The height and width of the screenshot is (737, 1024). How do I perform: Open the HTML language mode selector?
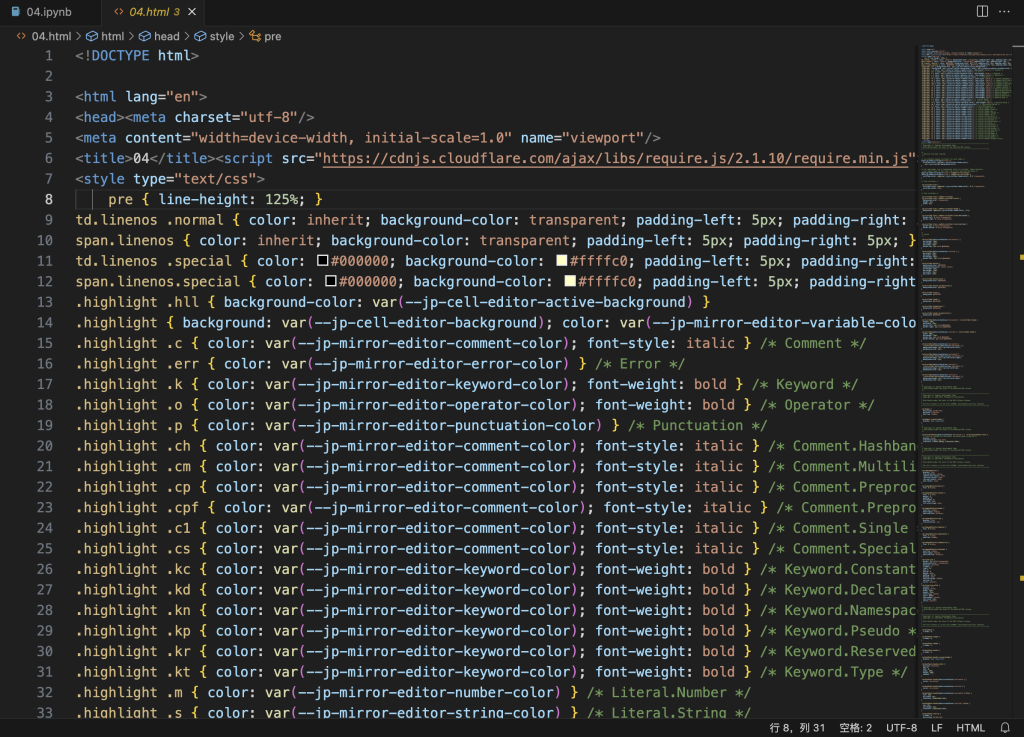[x=970, y=727]
